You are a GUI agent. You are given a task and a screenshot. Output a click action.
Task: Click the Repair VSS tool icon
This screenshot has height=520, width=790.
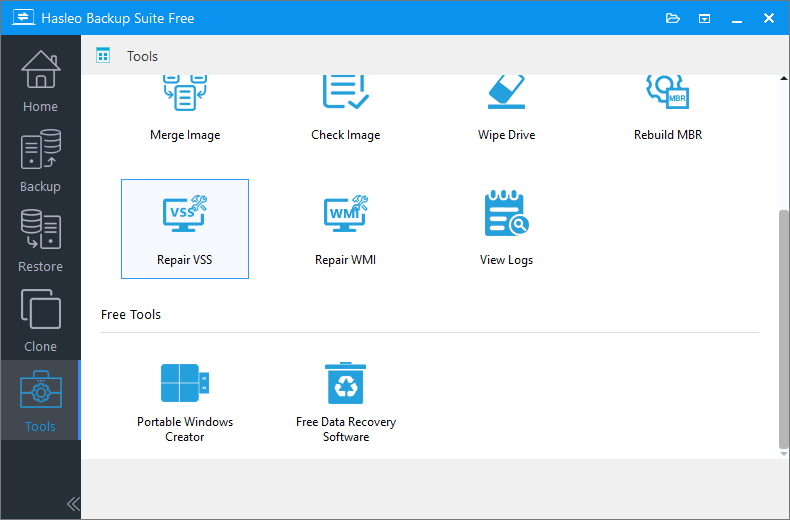click(185, 214)
